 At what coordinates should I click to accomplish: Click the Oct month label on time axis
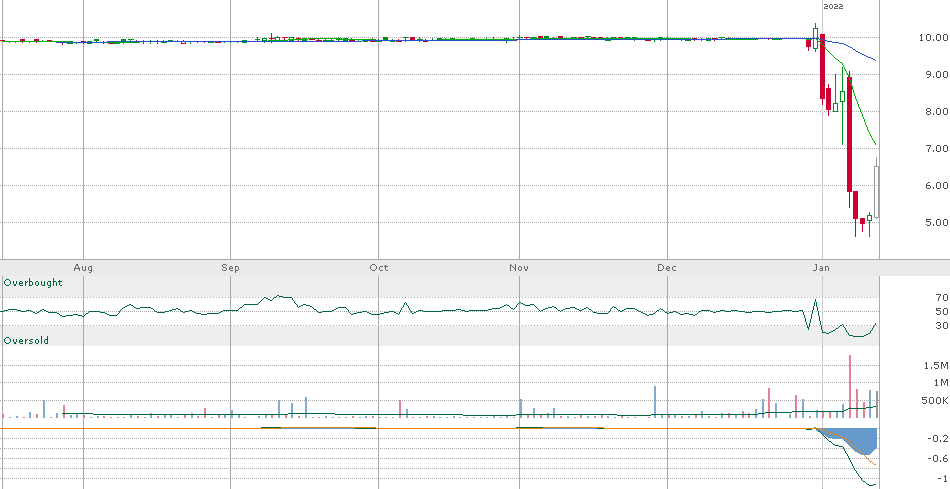coord(379,267)
